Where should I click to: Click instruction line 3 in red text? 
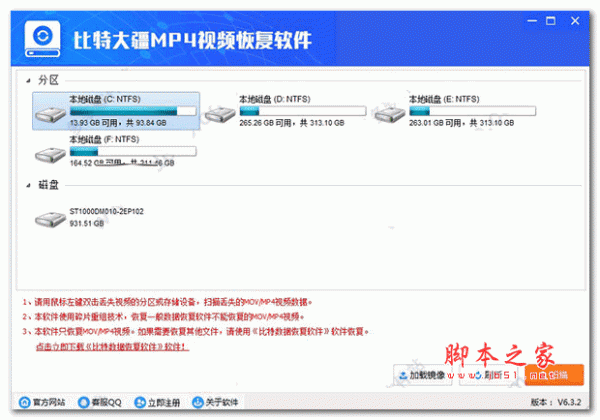click(195, 331)
